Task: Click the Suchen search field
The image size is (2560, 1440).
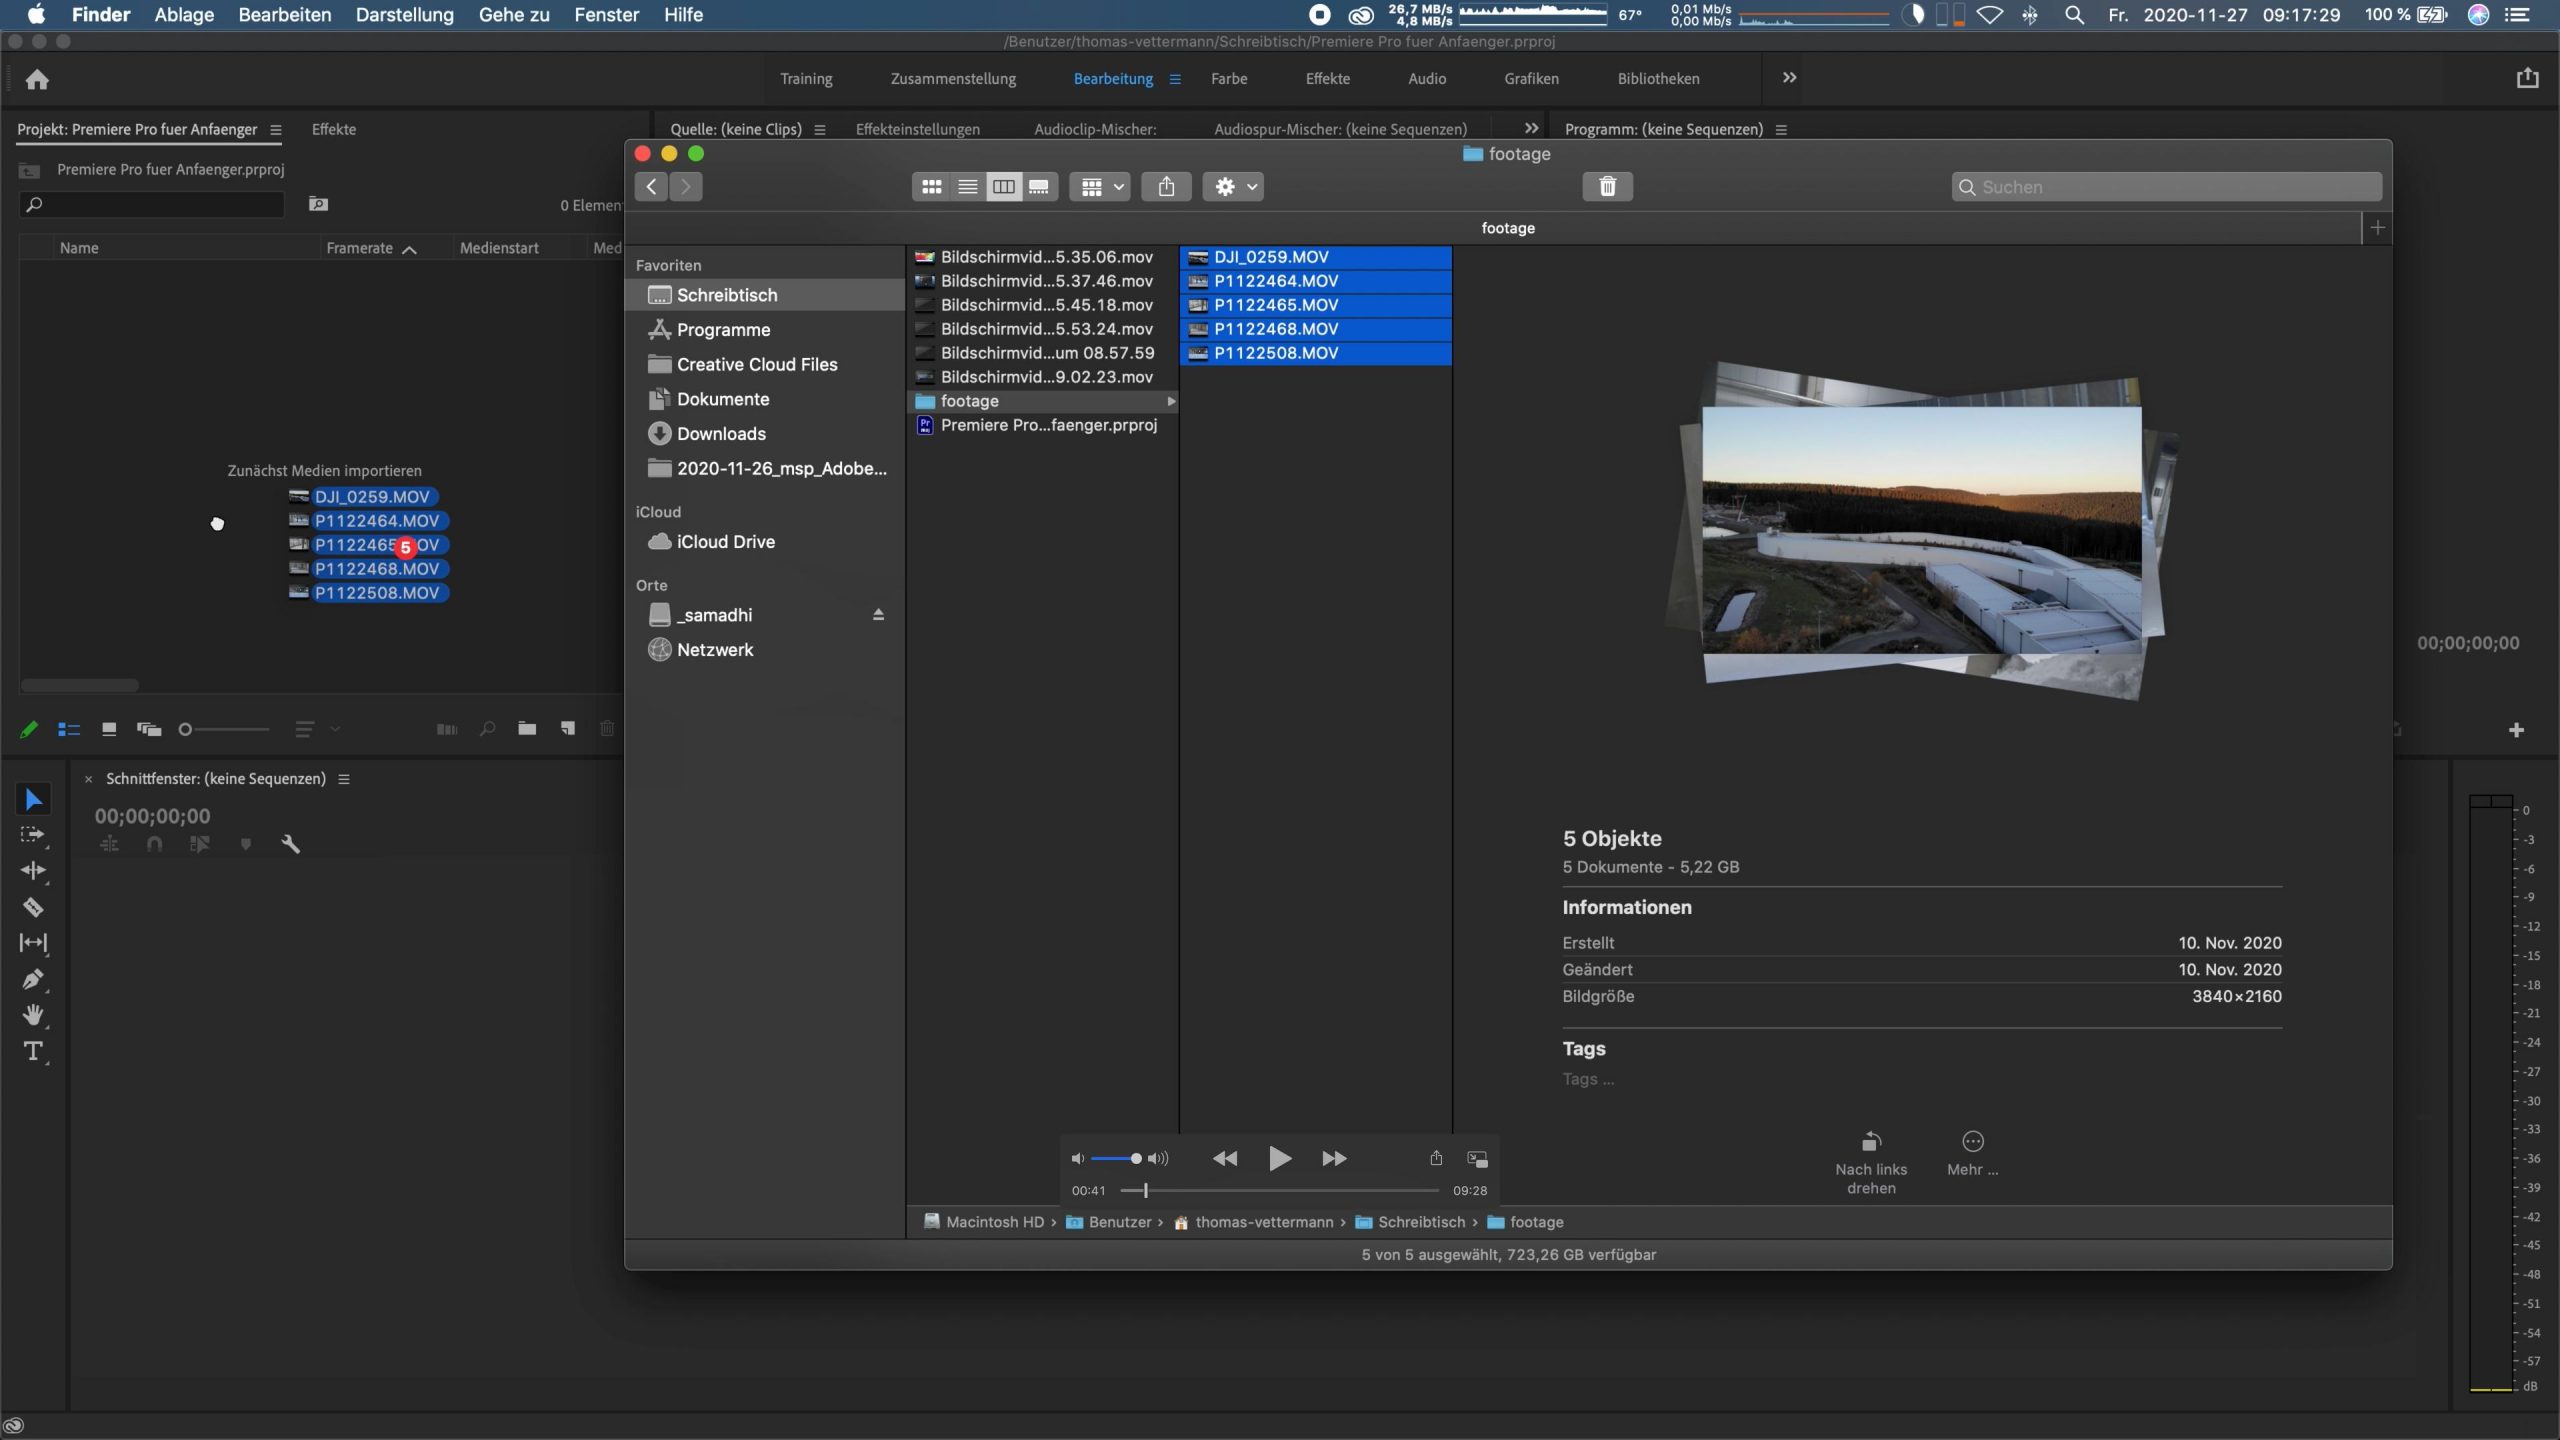Action: point(2166,187)
